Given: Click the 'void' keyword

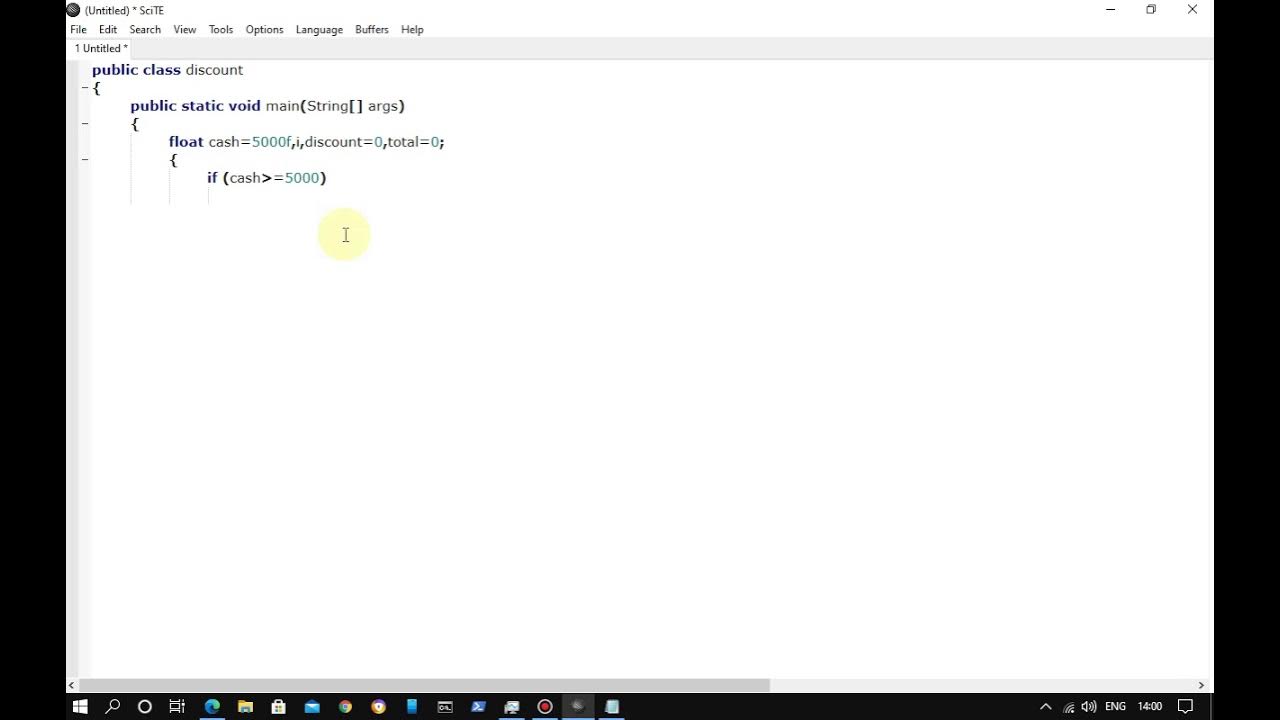Looking at the screenshot, I should point(244,106).
